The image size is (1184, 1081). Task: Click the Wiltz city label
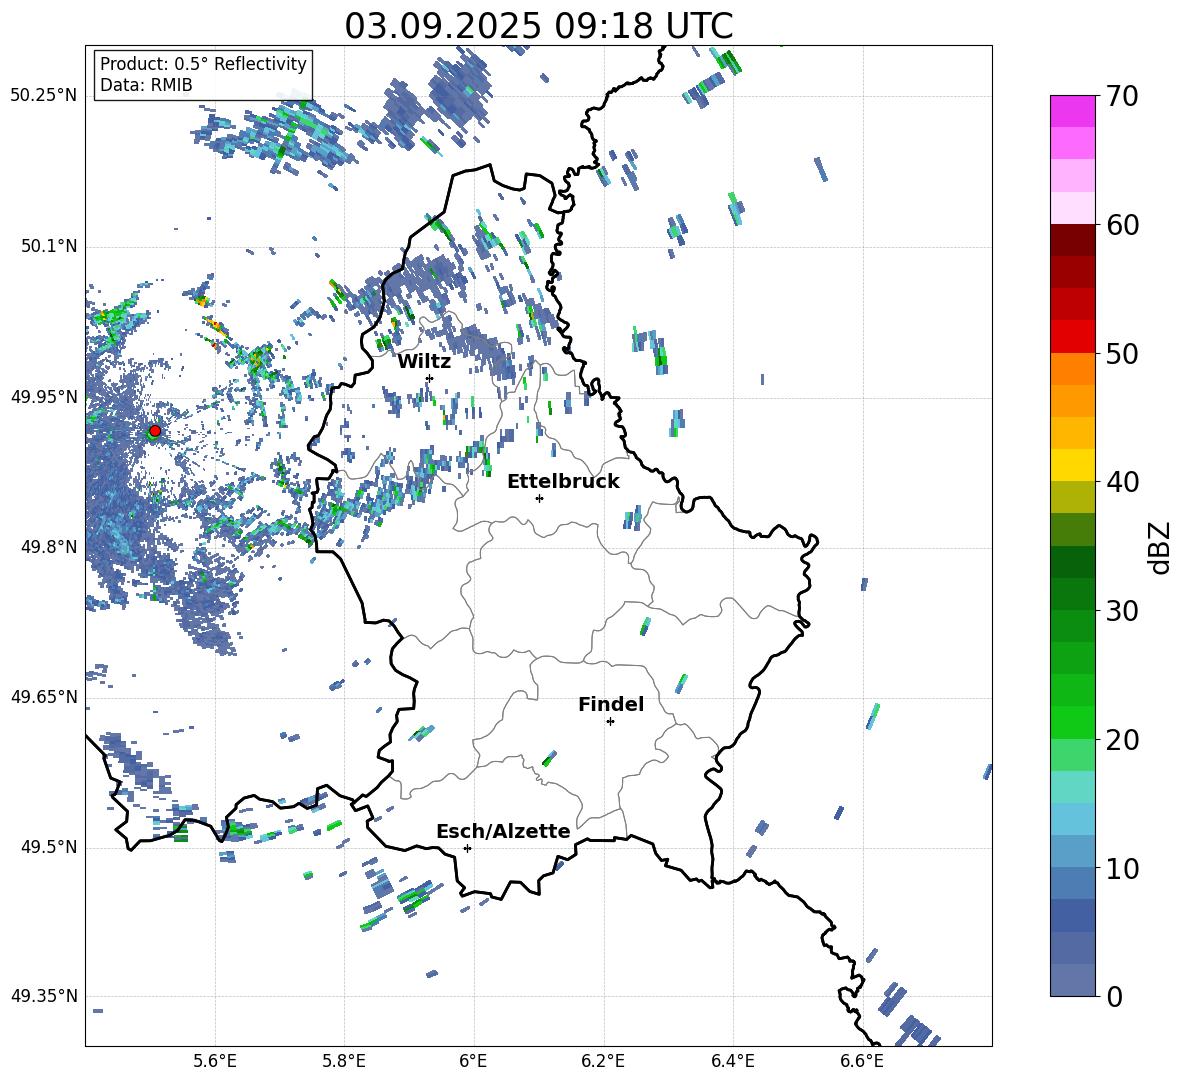(424, 362)
